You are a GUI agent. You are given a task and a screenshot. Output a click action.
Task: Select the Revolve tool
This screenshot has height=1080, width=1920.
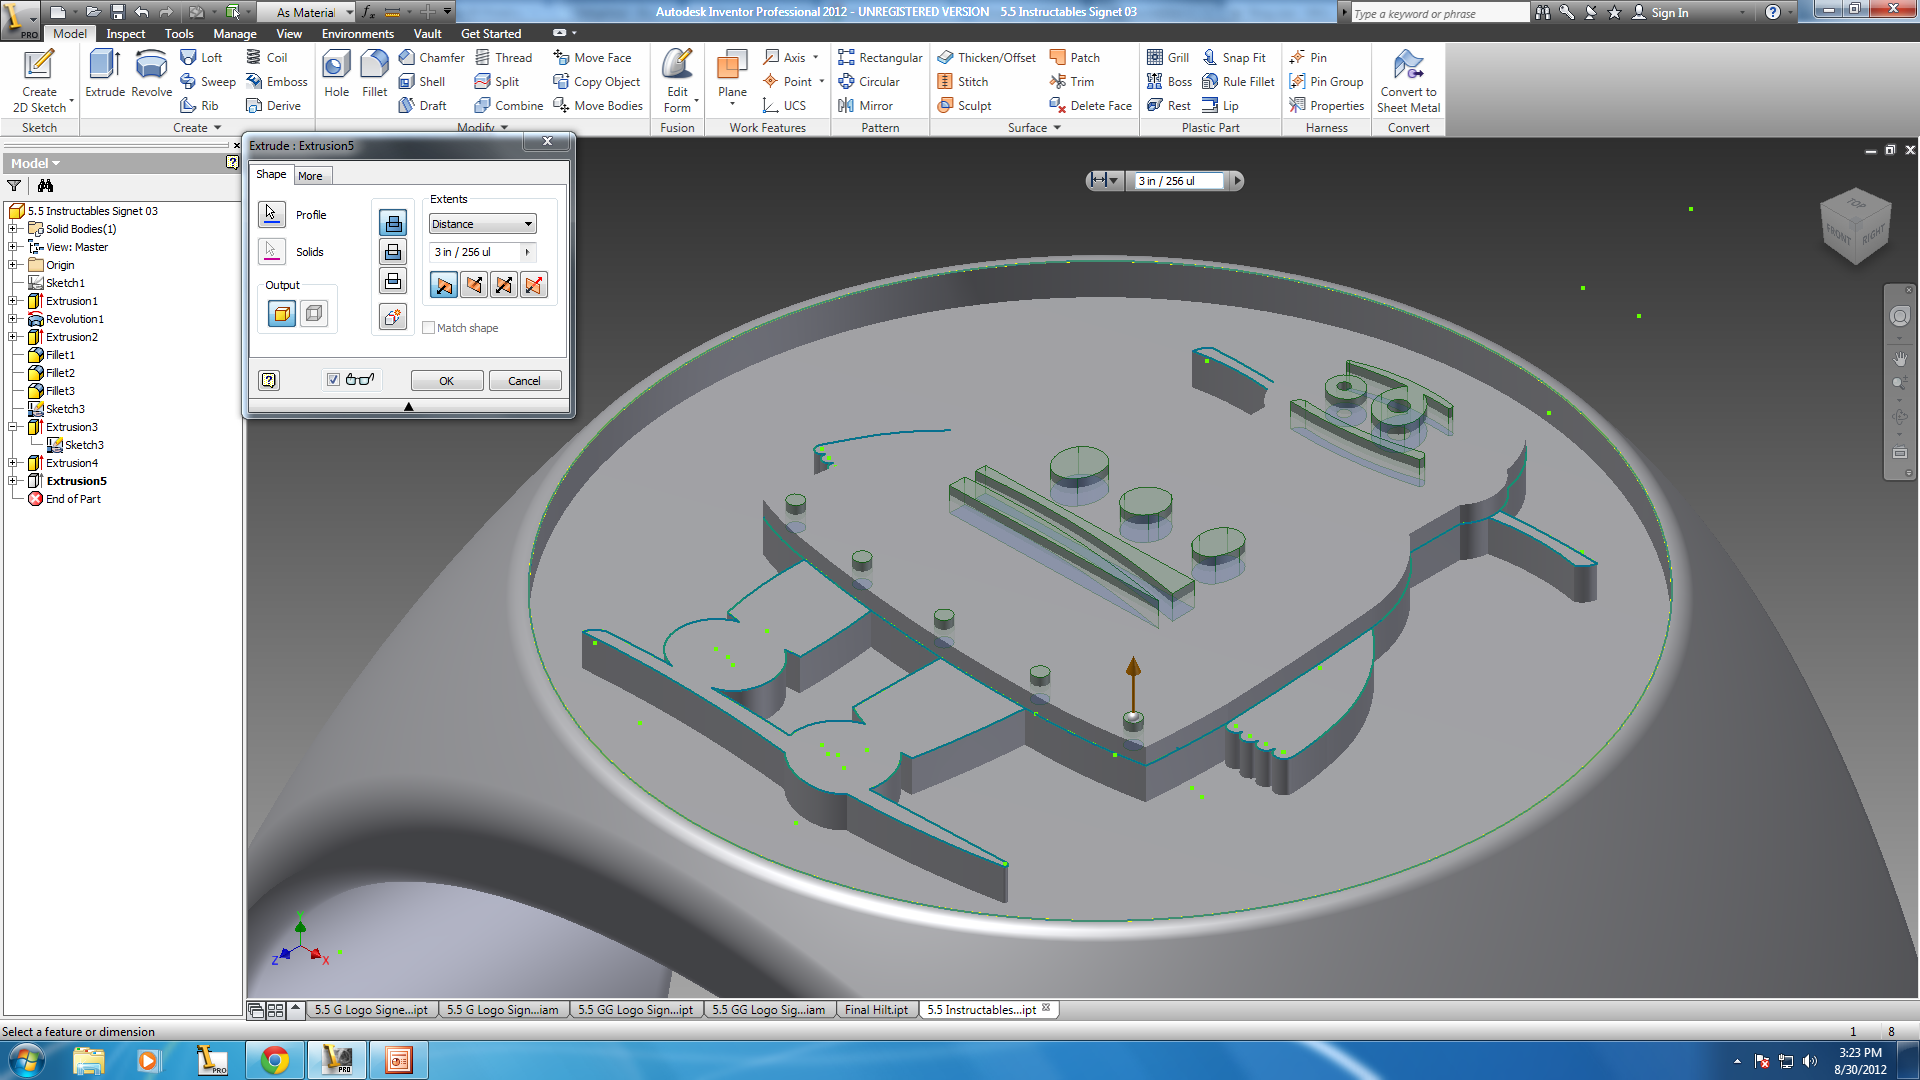click(x=151, y=74)
